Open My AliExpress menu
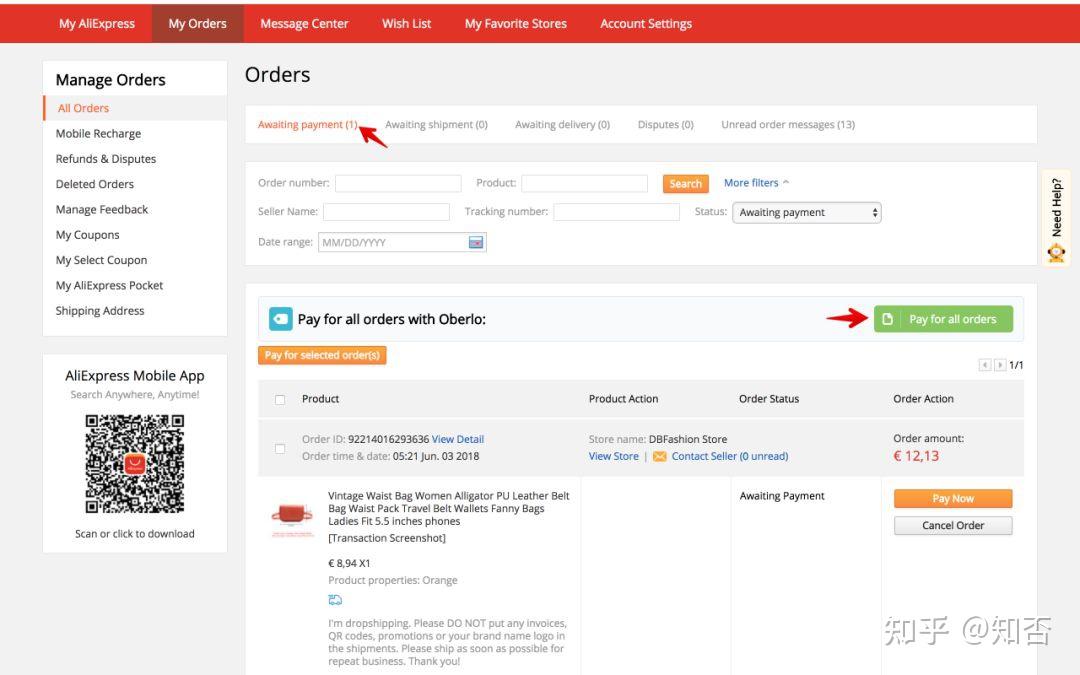Image resolution: width=1080 pixels, height=675 pixels. point(97,23)
